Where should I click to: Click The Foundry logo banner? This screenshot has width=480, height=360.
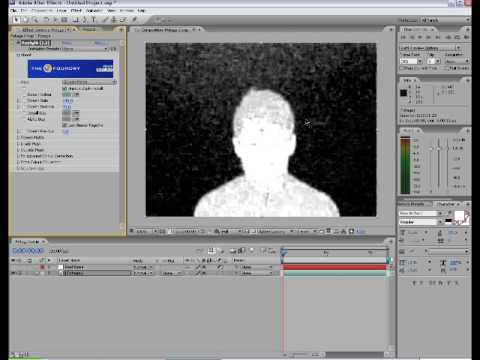[x=70, y=69]
